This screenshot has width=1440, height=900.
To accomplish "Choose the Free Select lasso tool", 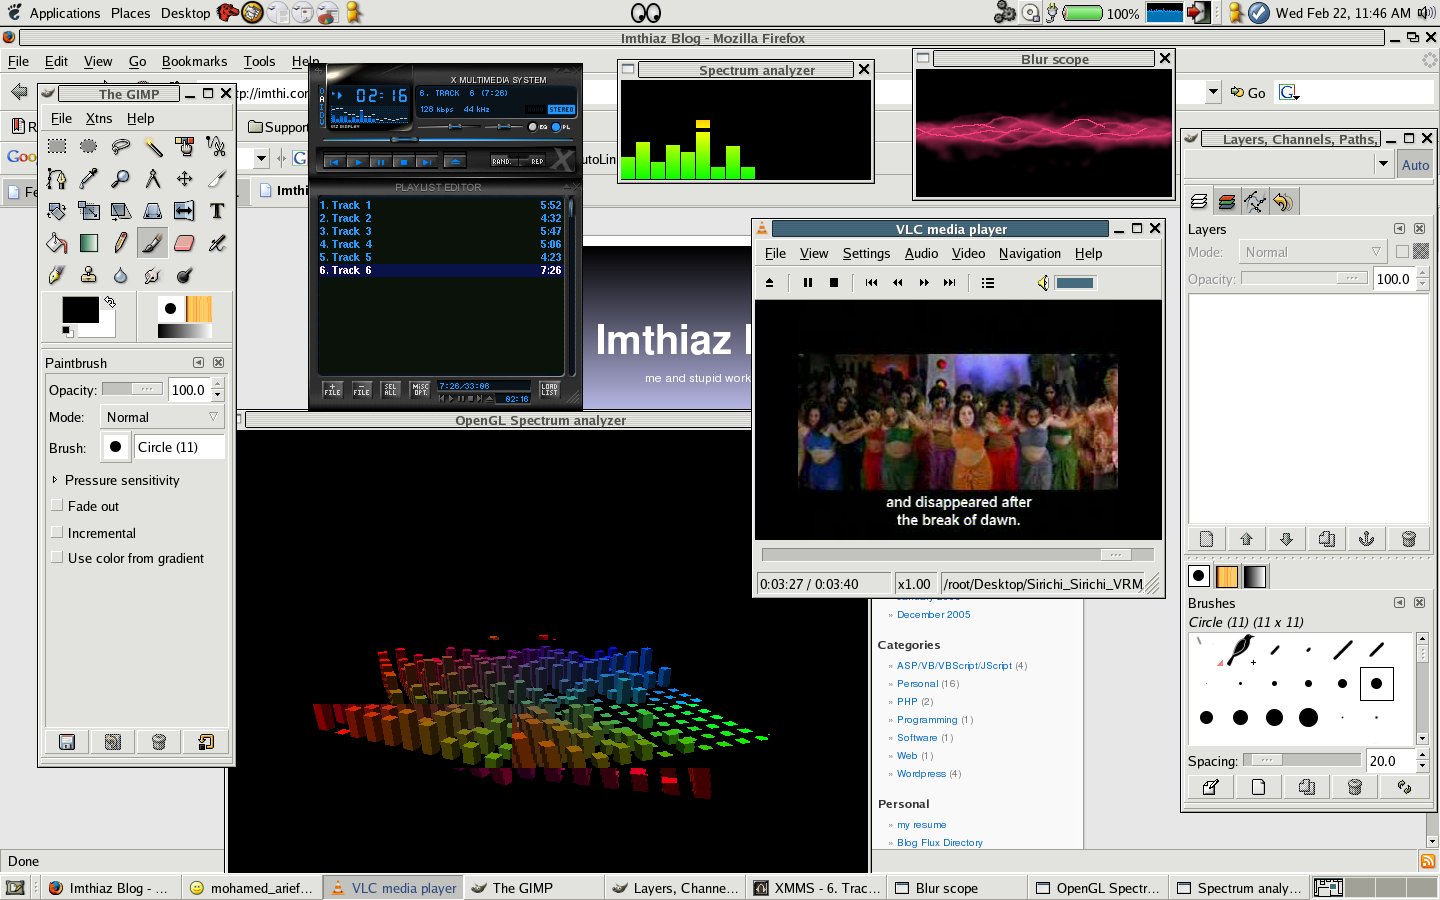I will click(121, 147).
